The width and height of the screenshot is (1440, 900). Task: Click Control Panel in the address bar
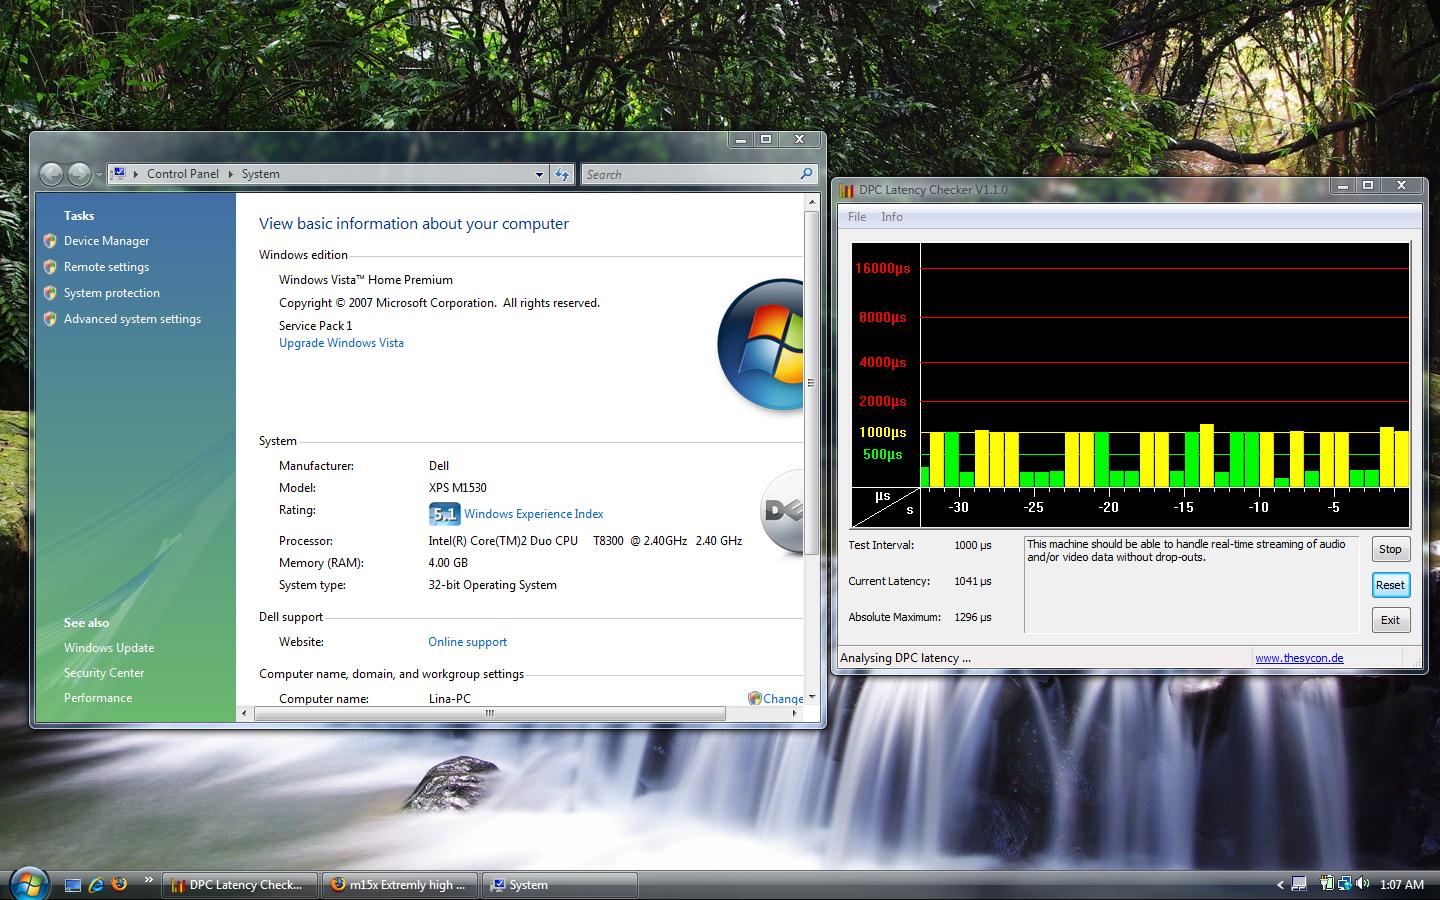pyautogui.click(x=182, y=174)
